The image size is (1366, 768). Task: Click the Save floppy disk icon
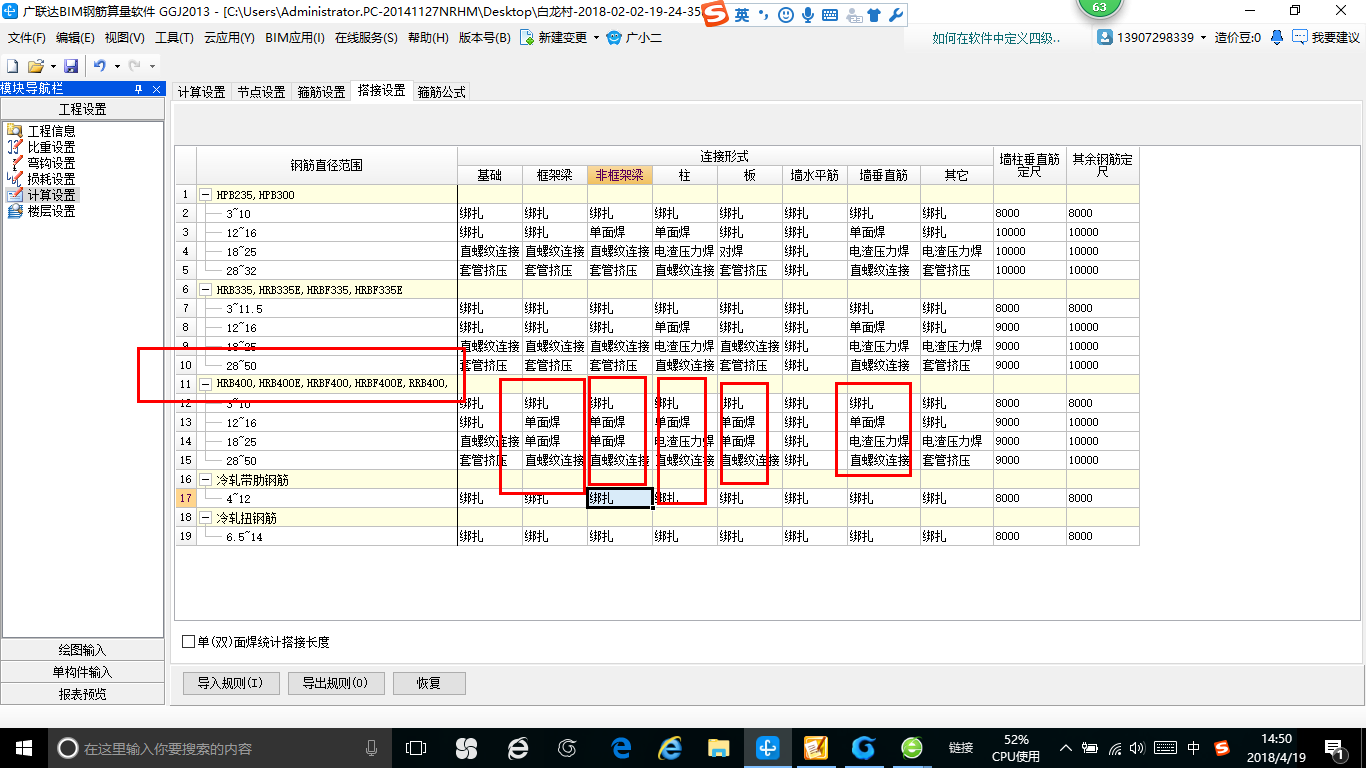pos(71,66)
